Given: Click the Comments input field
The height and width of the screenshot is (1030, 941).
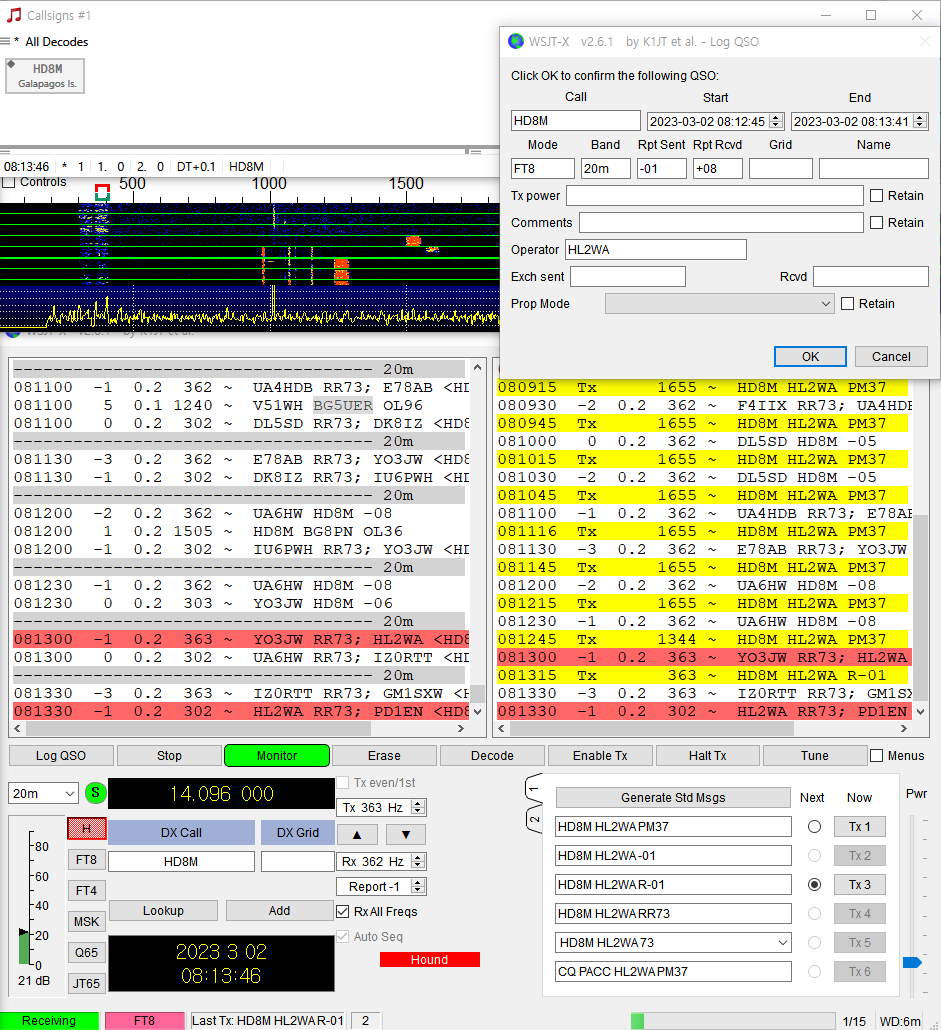Looking at the screenshot, I should [720, 223].
